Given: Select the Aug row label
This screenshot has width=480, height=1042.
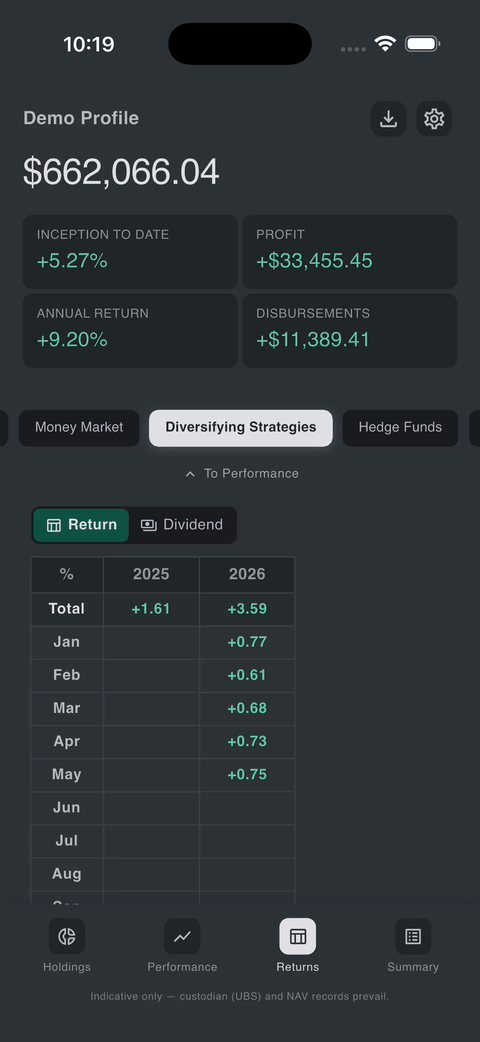Looking at the screenshot, I should click(66, 875).
